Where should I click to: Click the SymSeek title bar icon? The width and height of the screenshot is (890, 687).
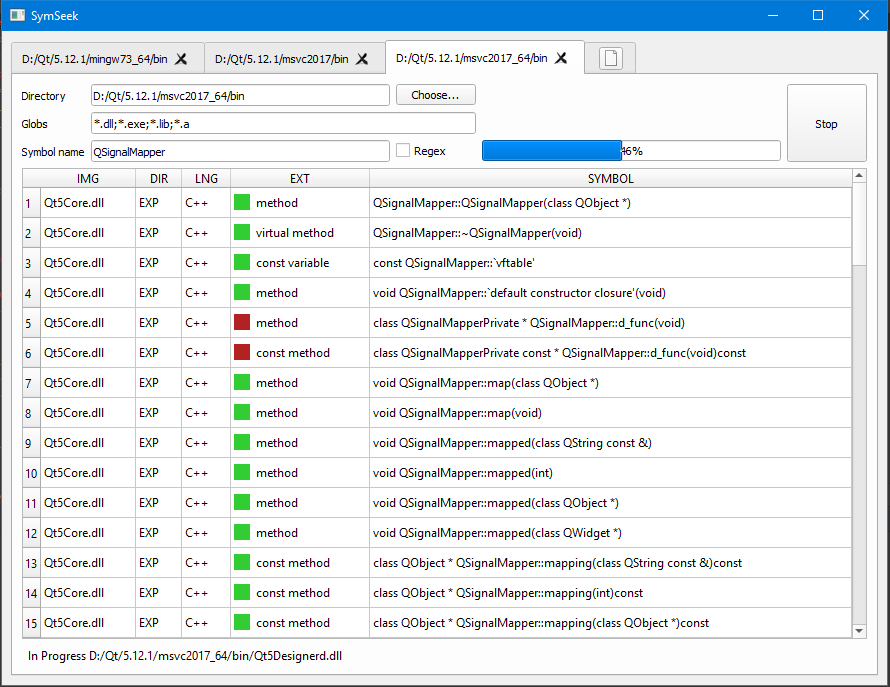[17, 15]
